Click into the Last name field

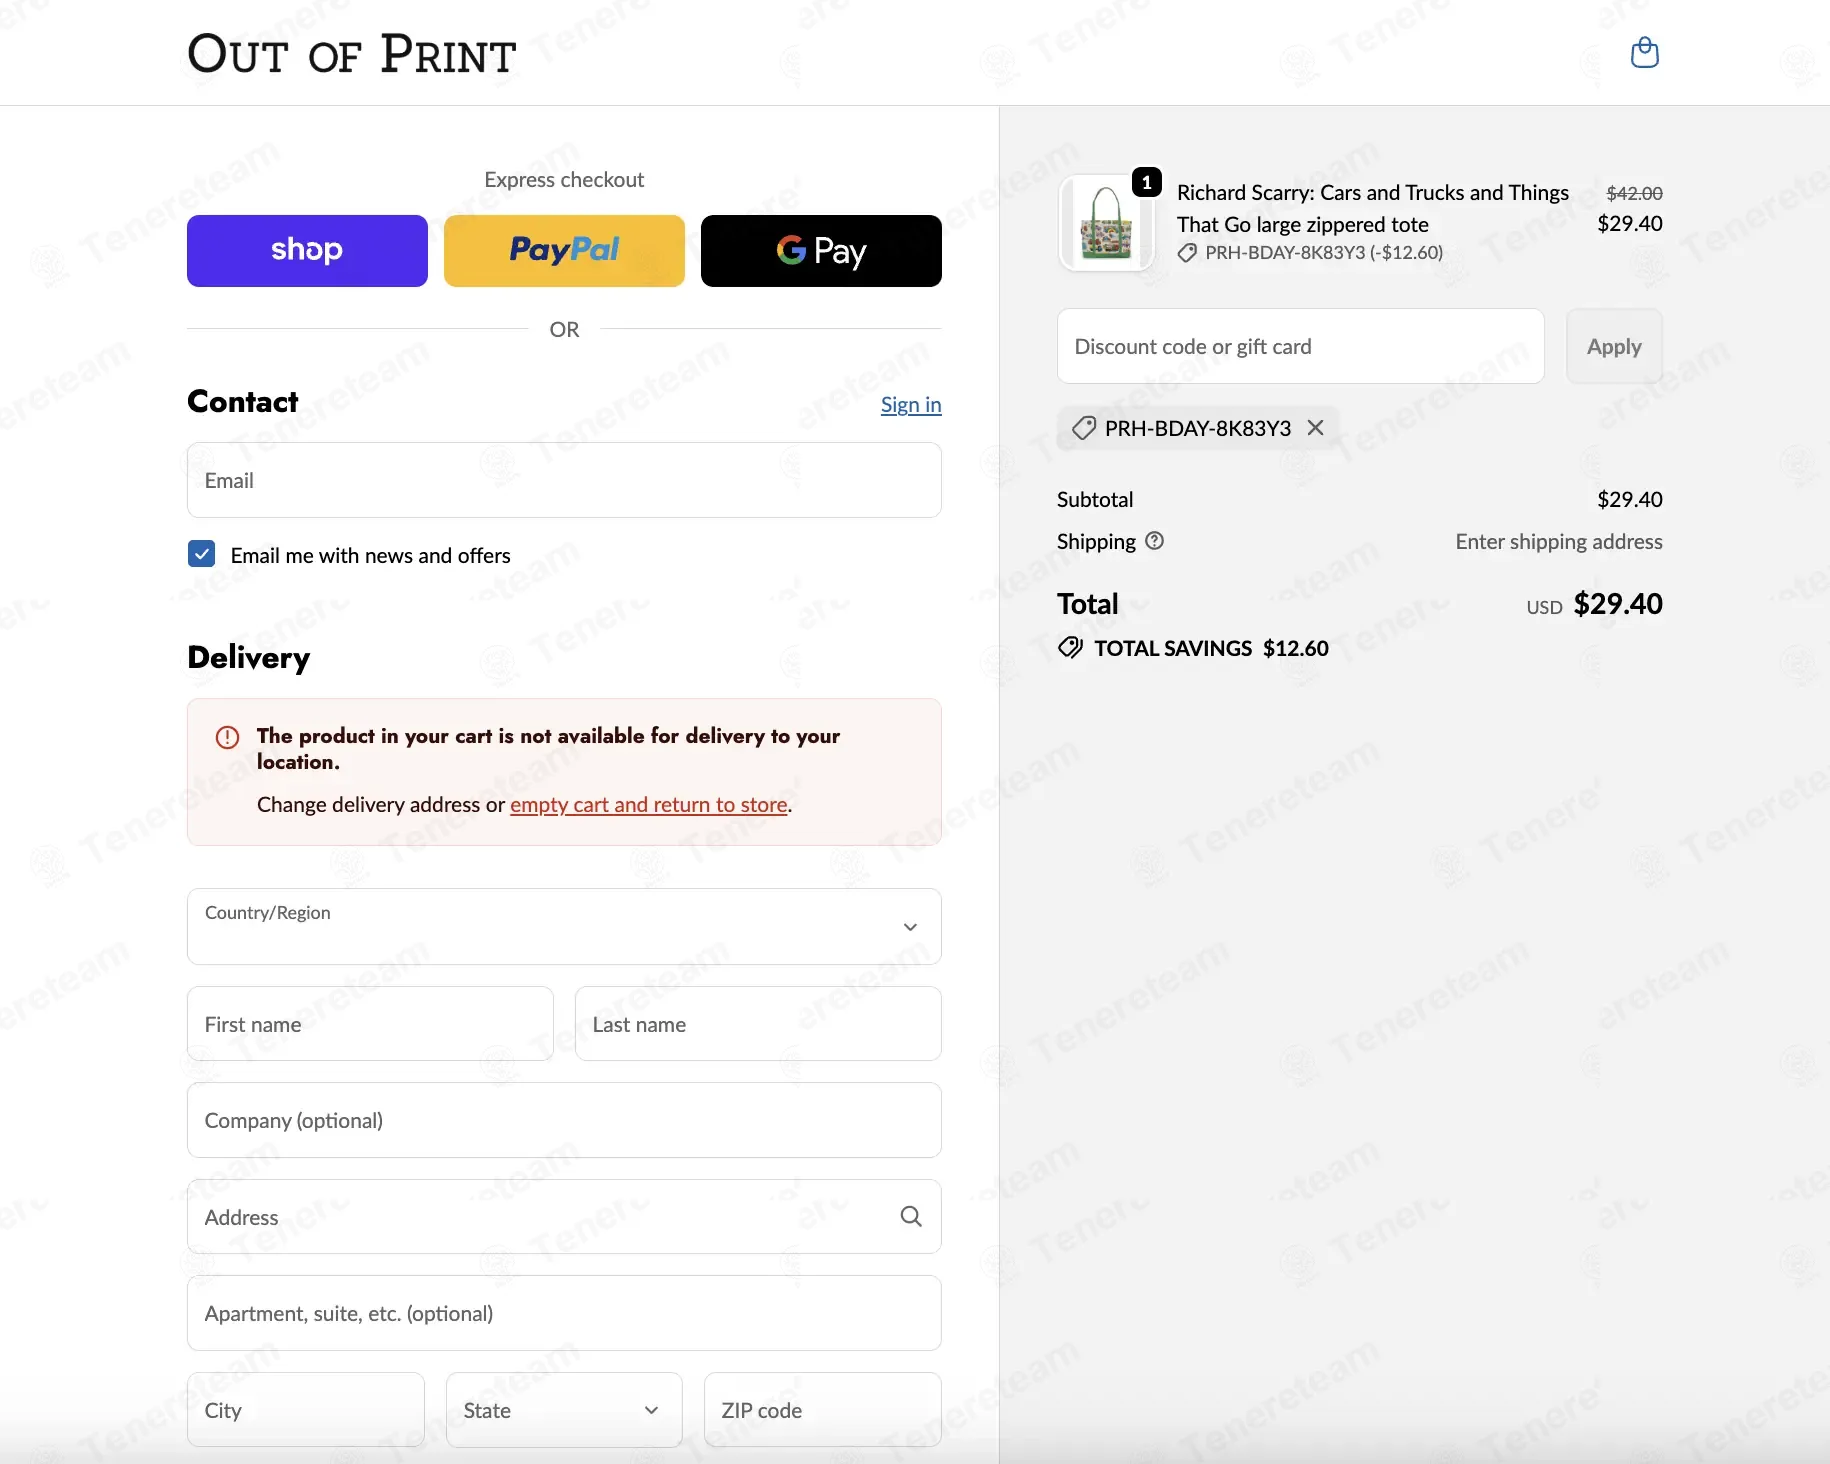point(758,1024)
